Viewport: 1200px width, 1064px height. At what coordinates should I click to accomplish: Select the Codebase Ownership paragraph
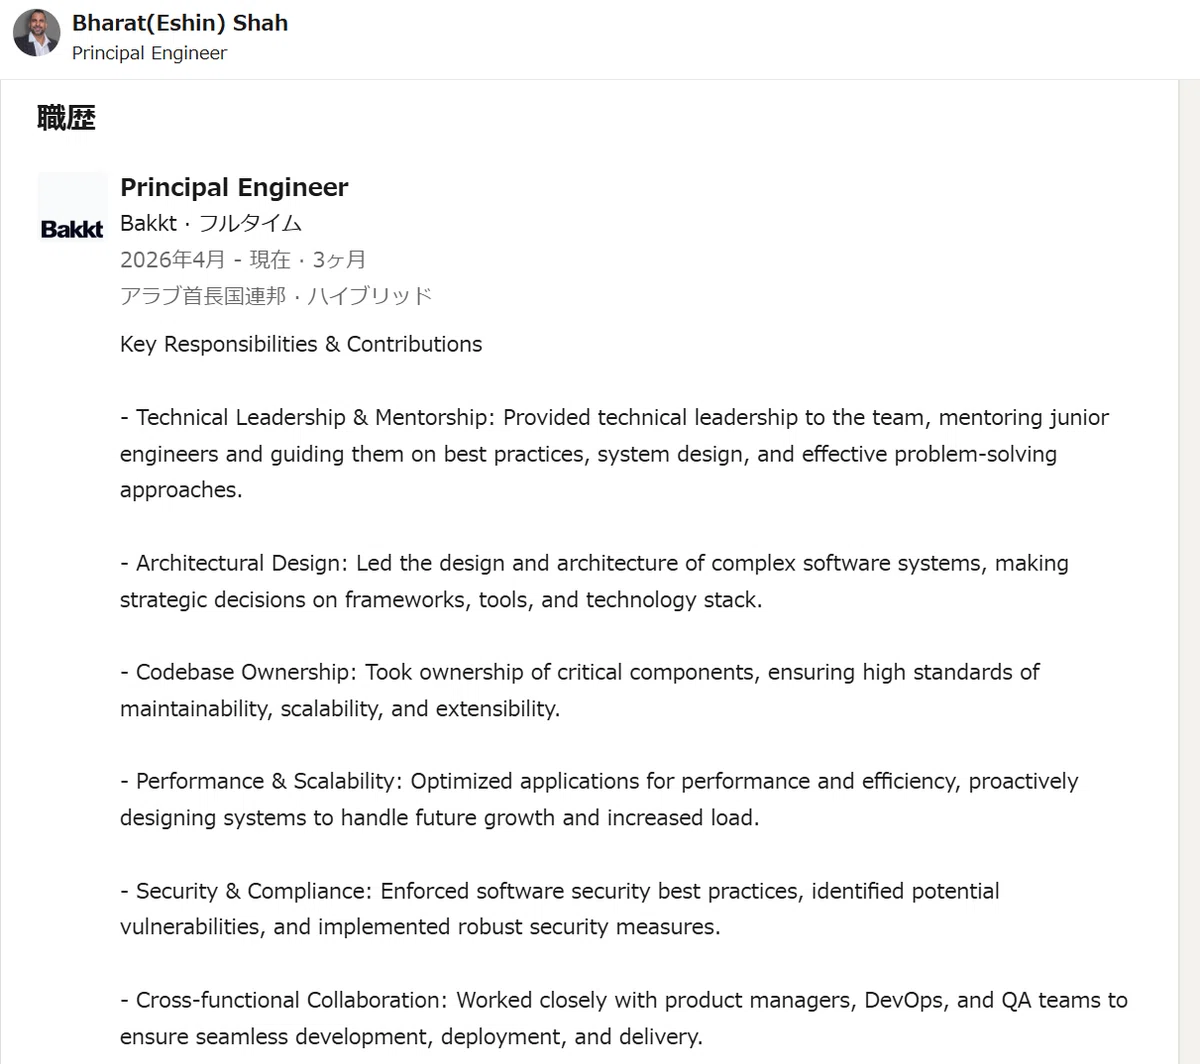(580, 690)
